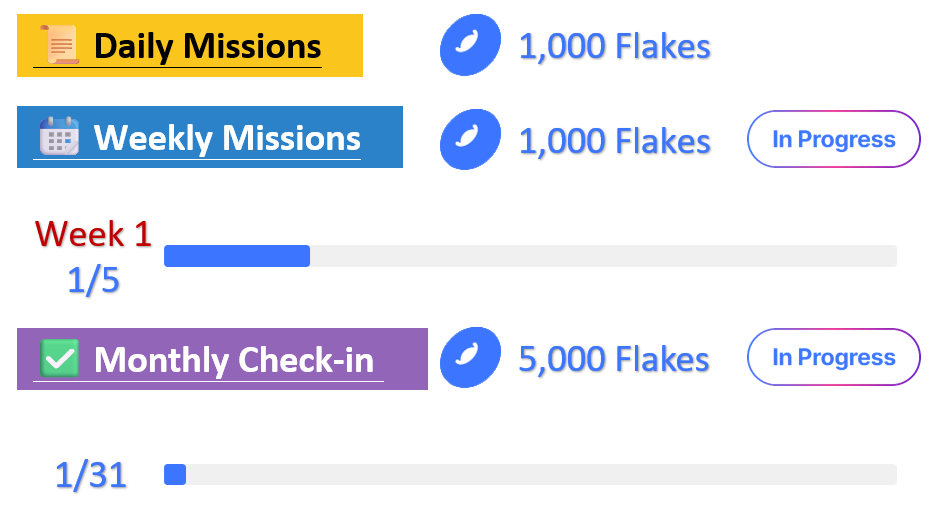Open the Monthly Check-in heading
Image resolution: width=930 pixels, height=530 pixels.
[233, 359]
